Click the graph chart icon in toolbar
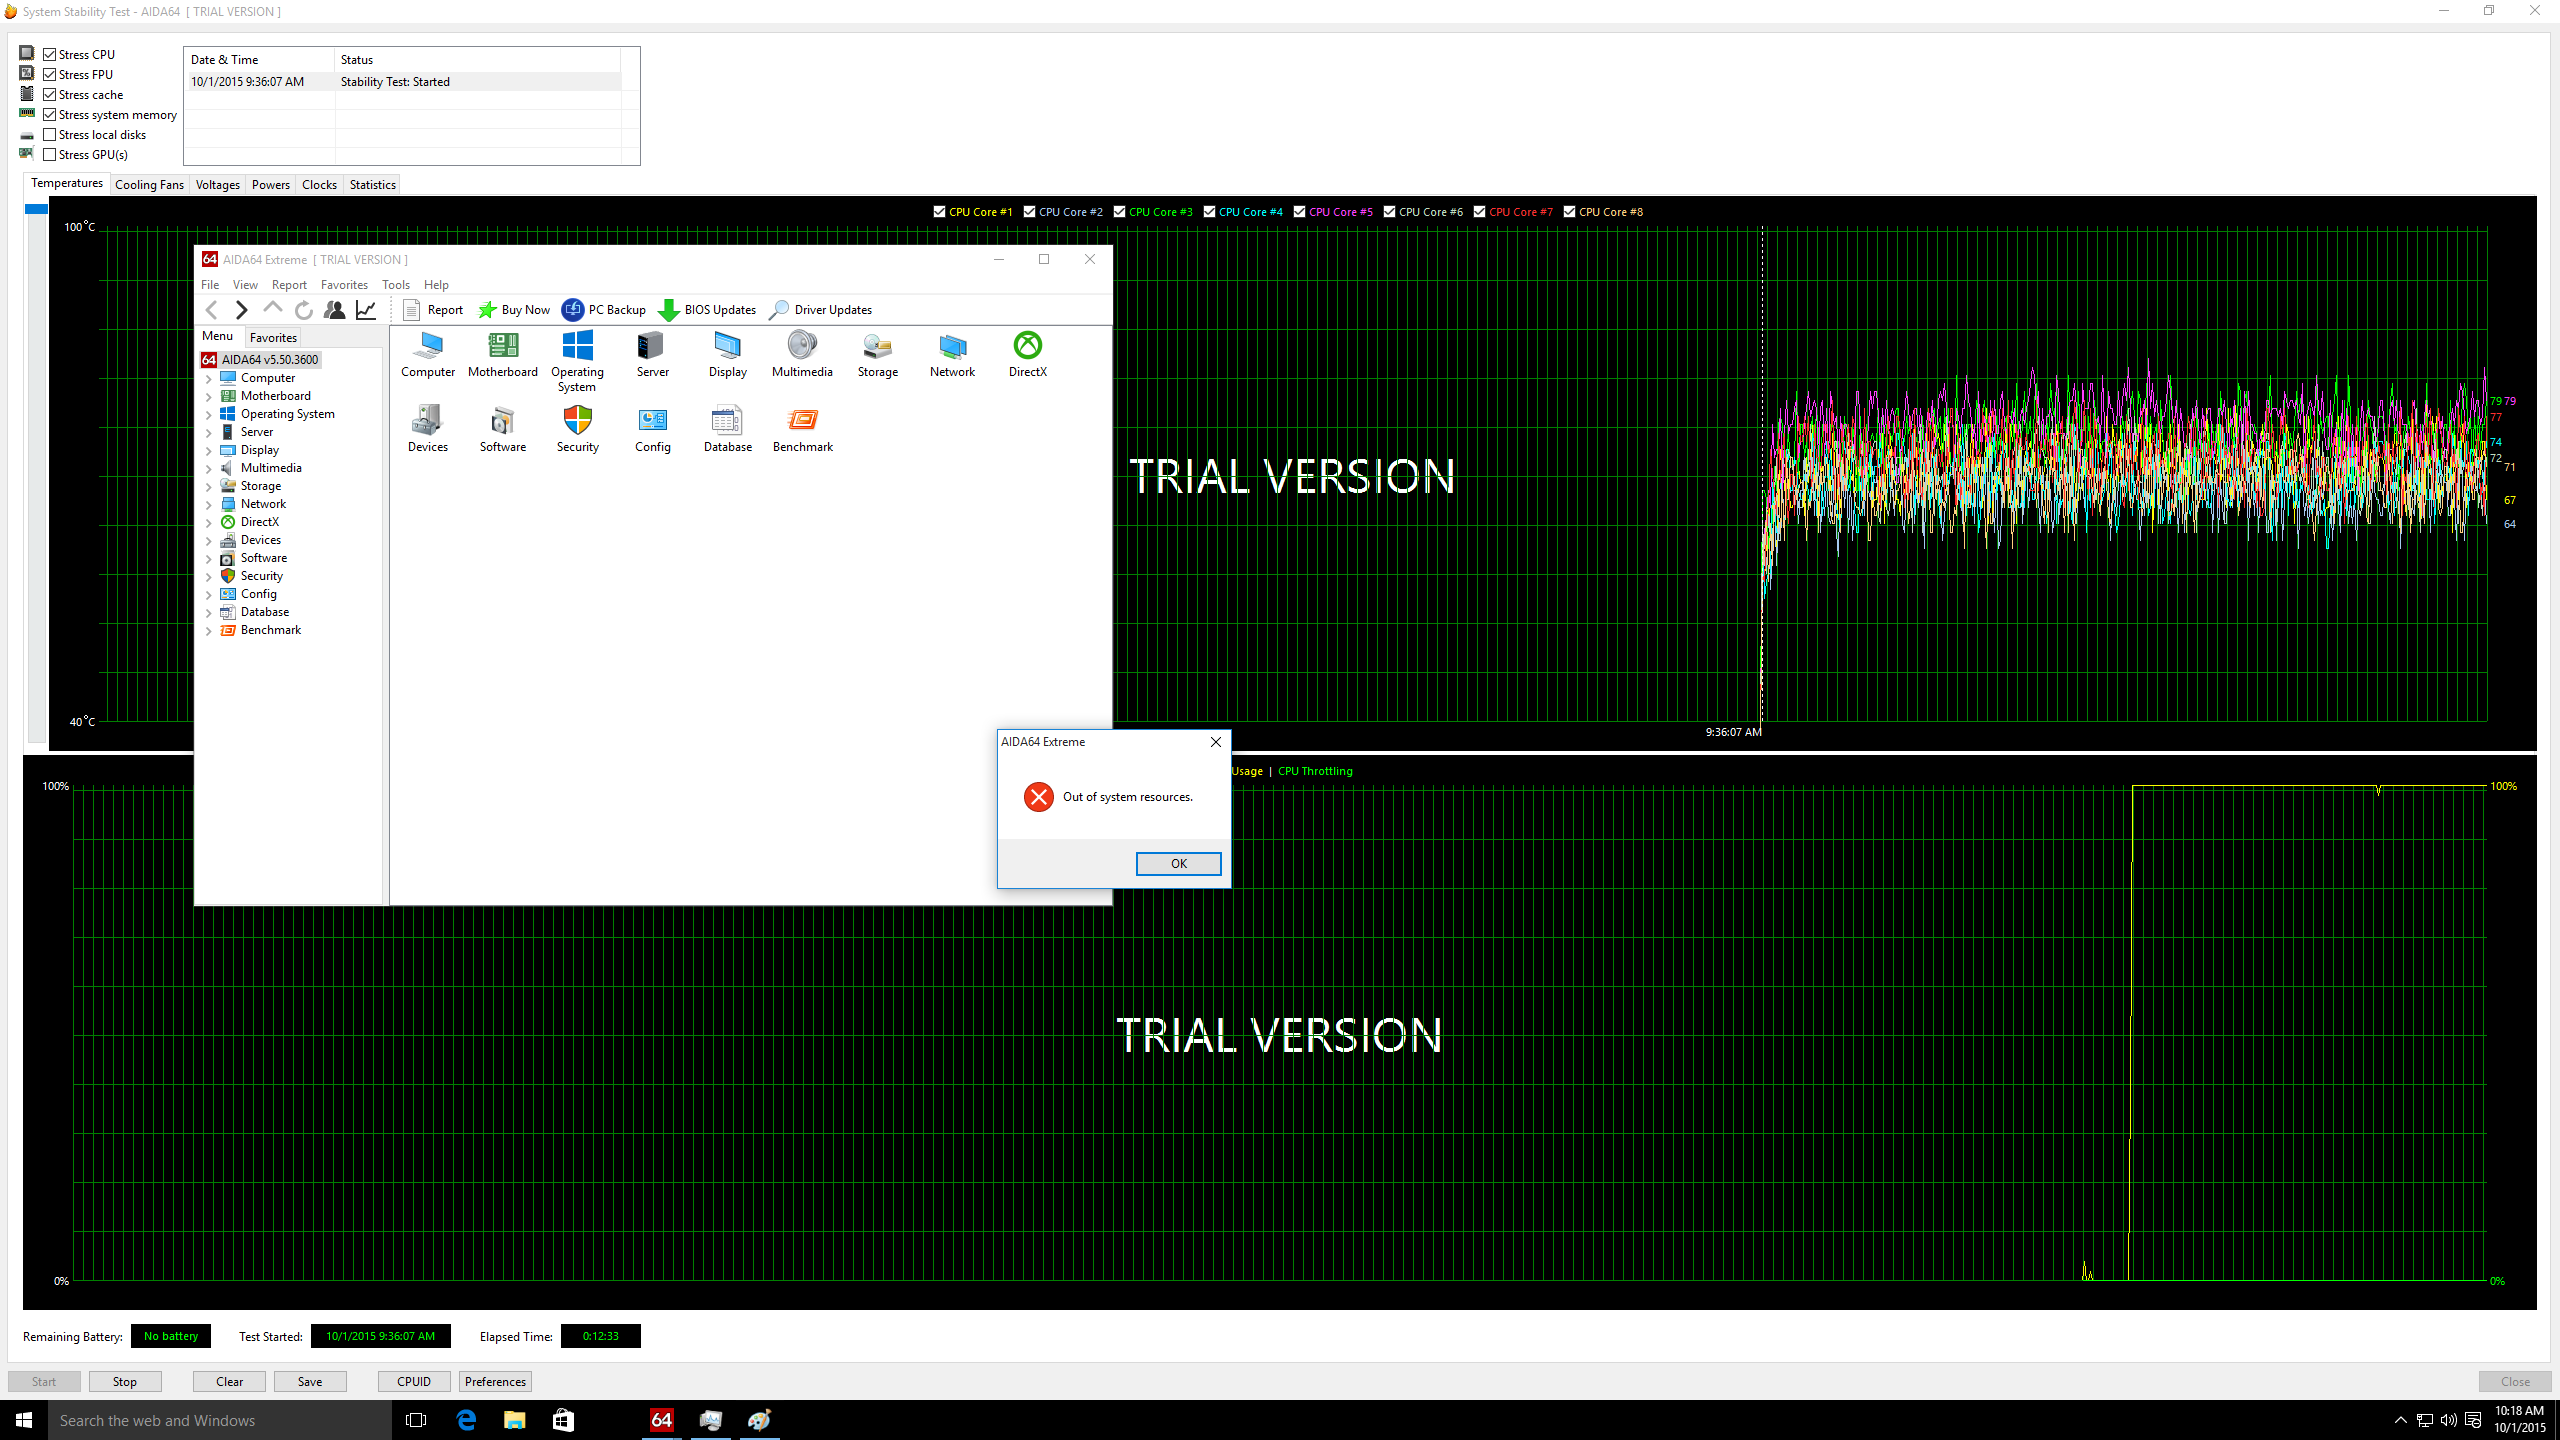 366,310
